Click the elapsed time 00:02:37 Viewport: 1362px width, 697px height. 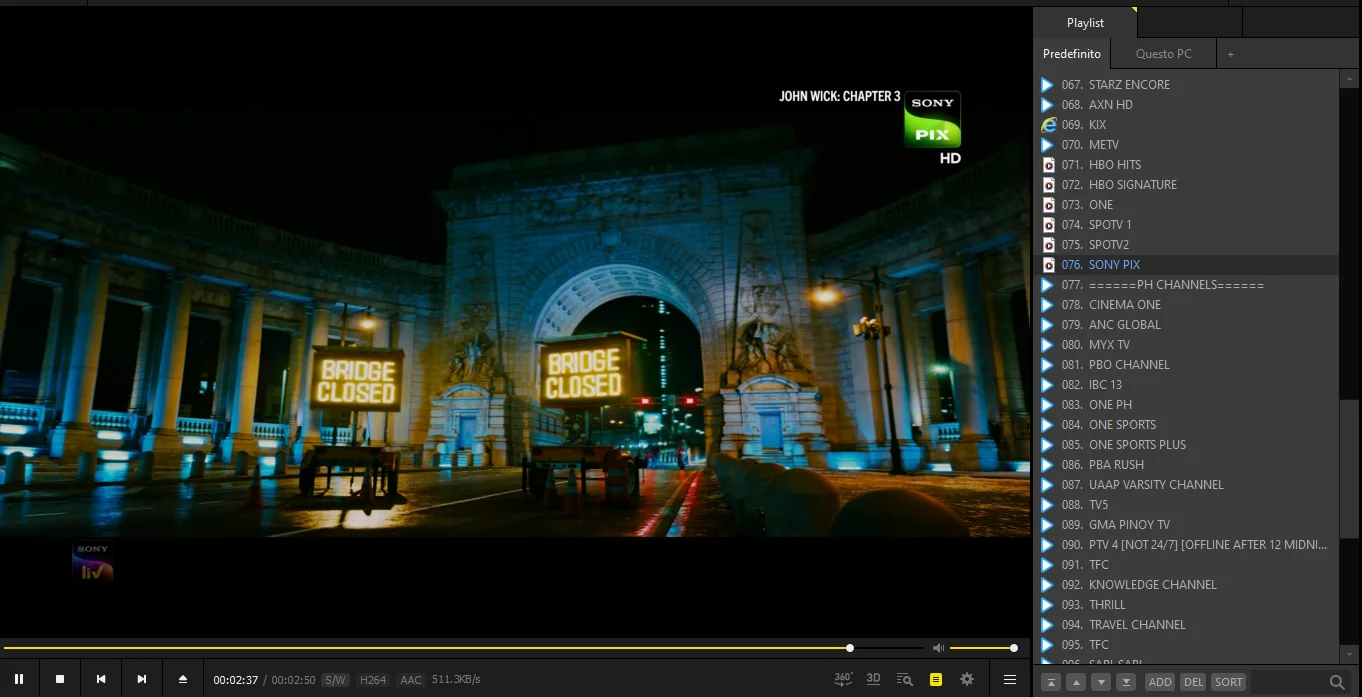(x=236, y=680)
